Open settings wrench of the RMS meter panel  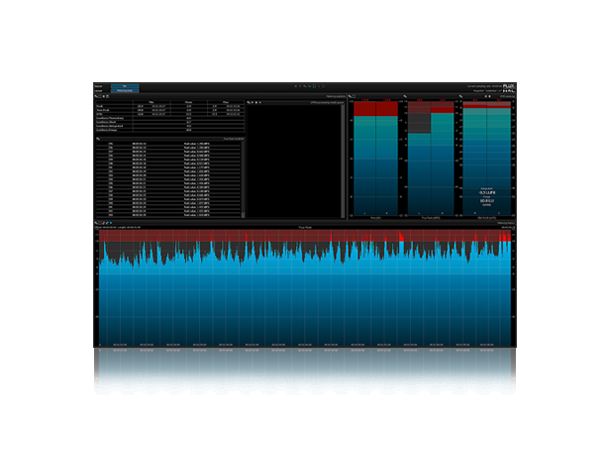point(461,96)
